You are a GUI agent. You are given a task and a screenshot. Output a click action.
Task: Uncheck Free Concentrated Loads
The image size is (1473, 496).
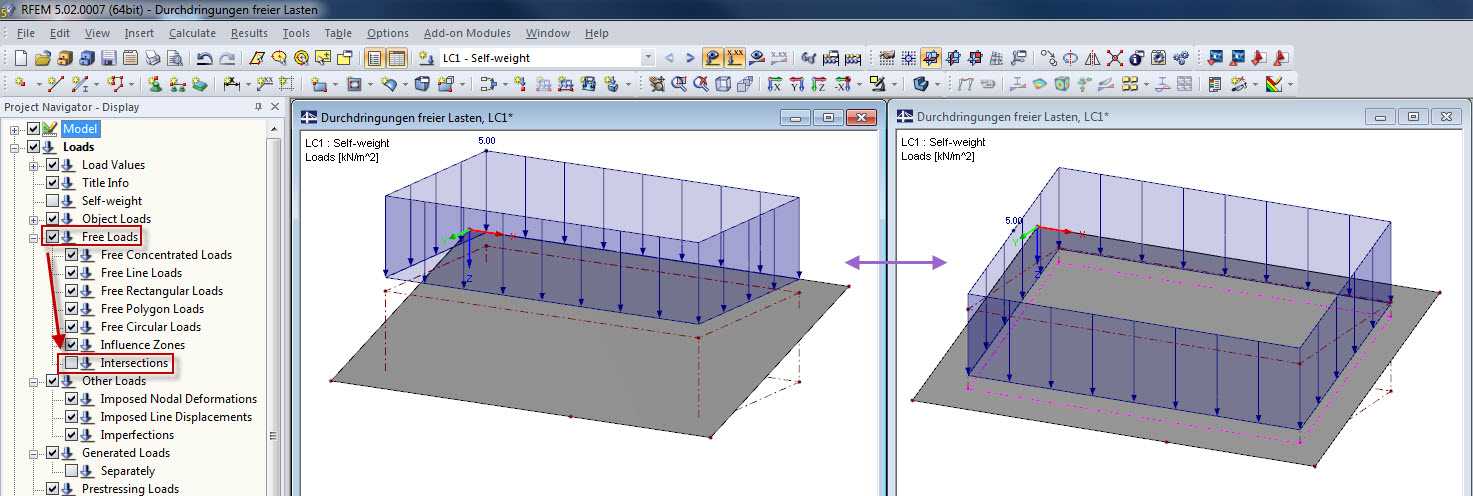coord(71,255)
